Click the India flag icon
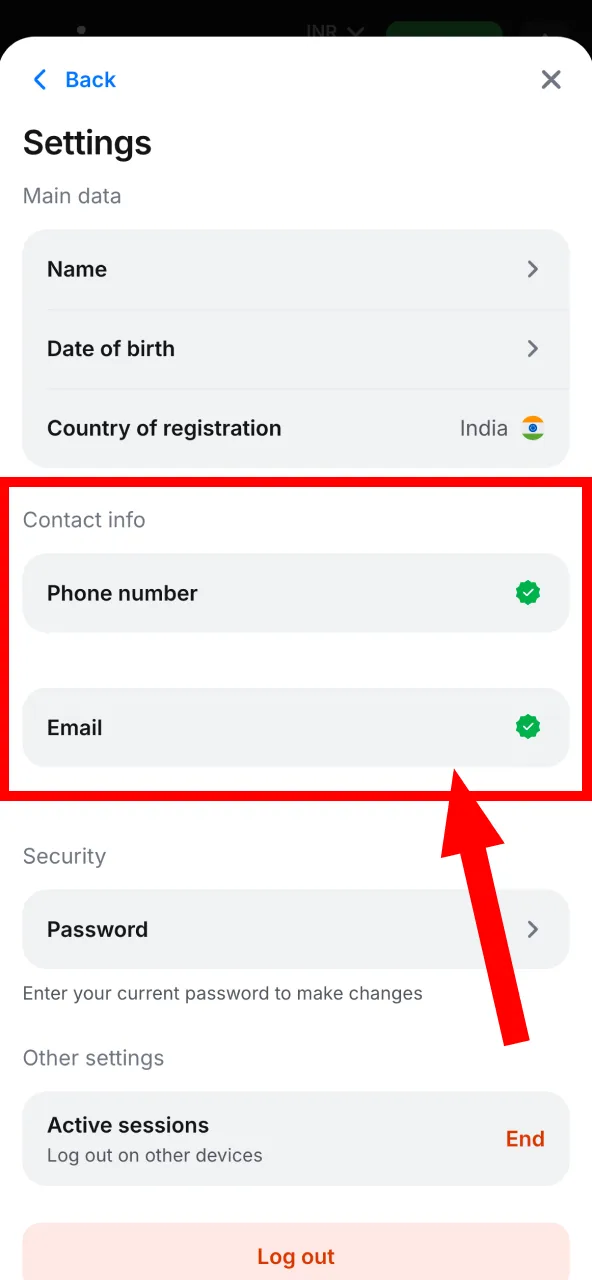 [x=533, y=428]
